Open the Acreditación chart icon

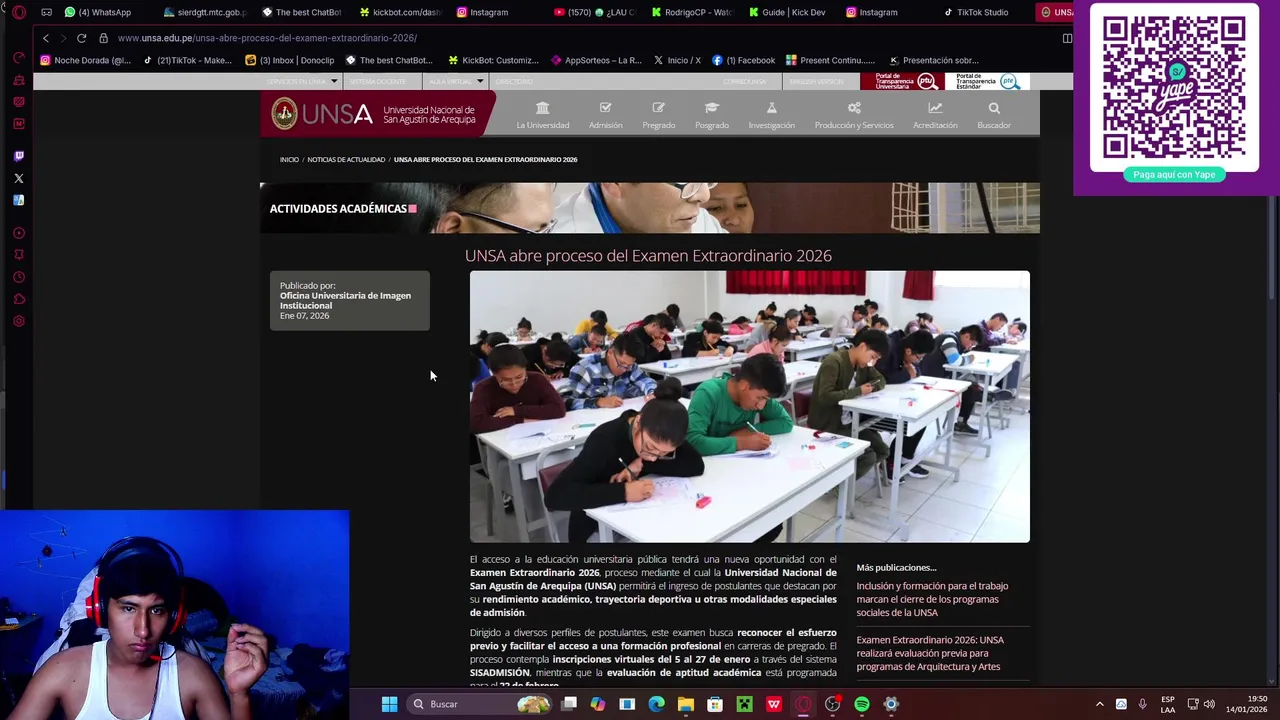935,108
